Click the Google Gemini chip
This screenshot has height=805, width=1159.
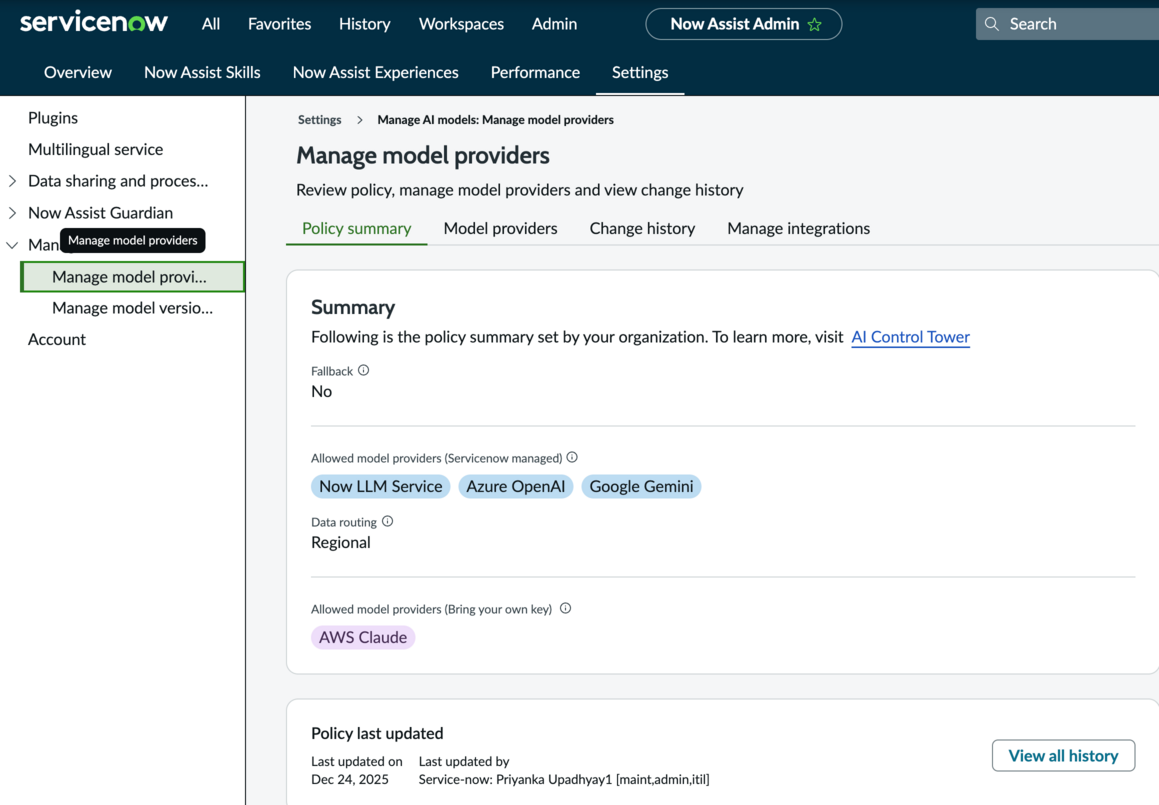pyautogui.click(x=642, y=486)
